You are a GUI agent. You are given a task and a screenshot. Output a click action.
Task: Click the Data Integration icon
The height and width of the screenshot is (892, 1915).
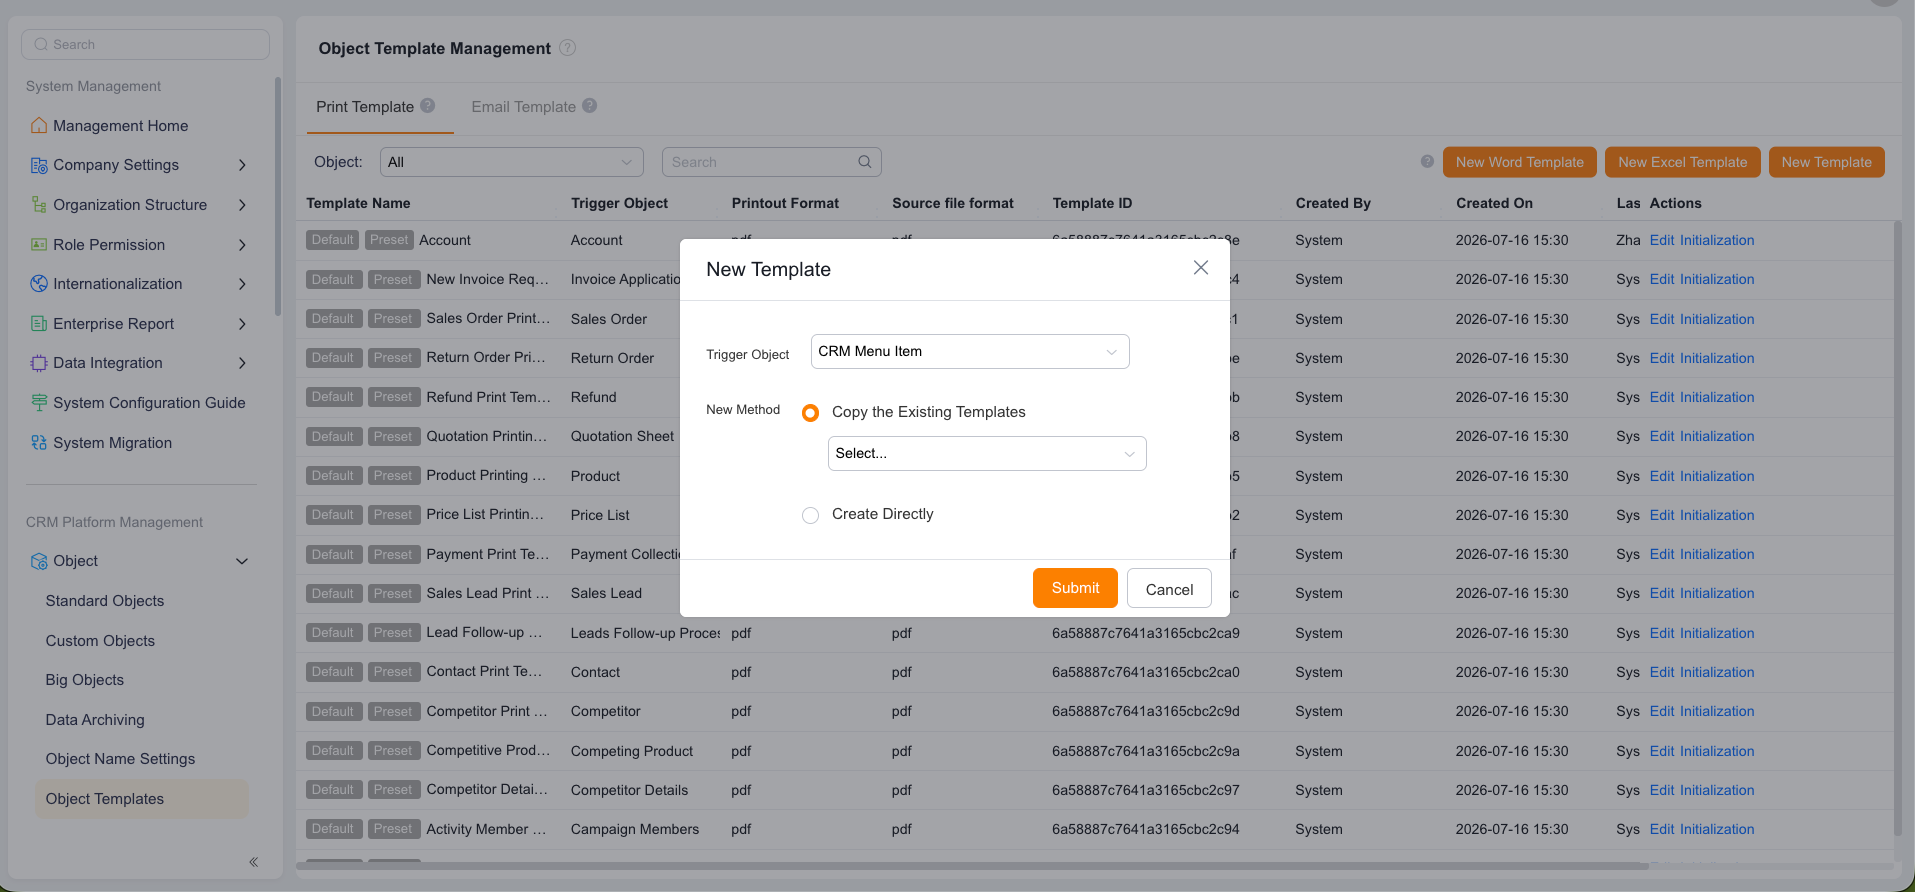pos(39,363)
